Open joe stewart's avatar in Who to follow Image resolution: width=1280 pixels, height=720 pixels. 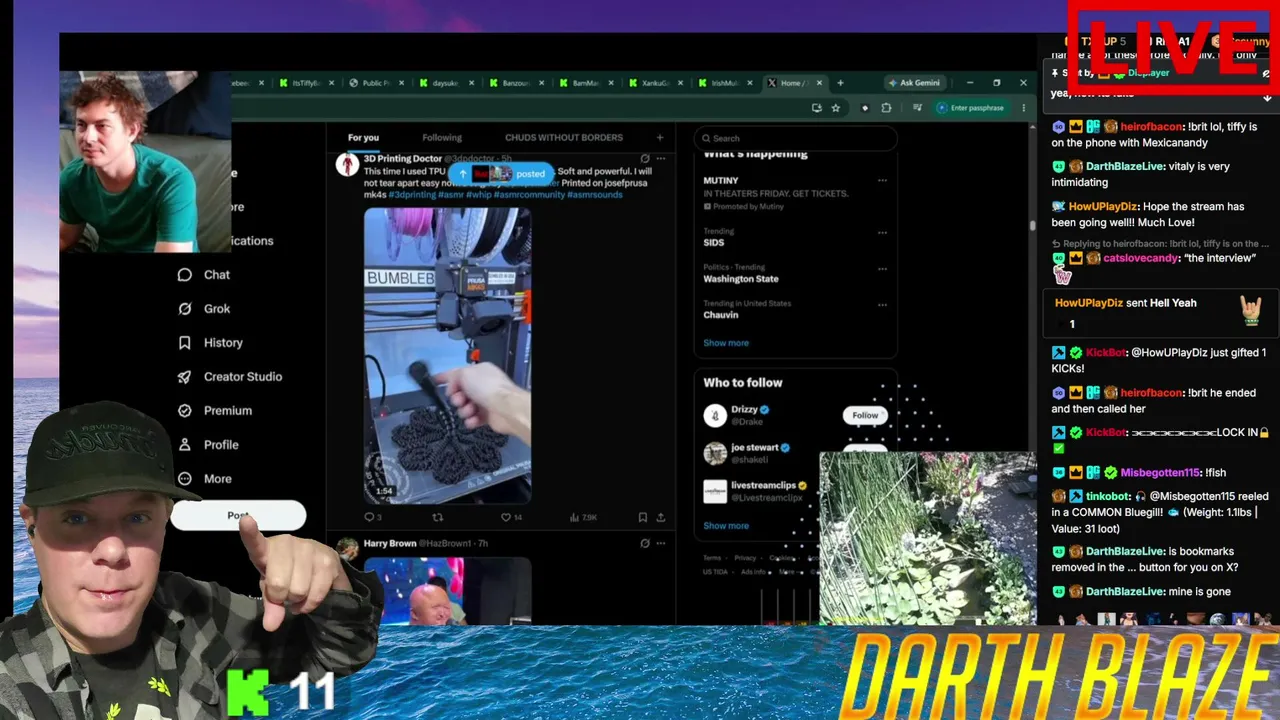(715, 454)
